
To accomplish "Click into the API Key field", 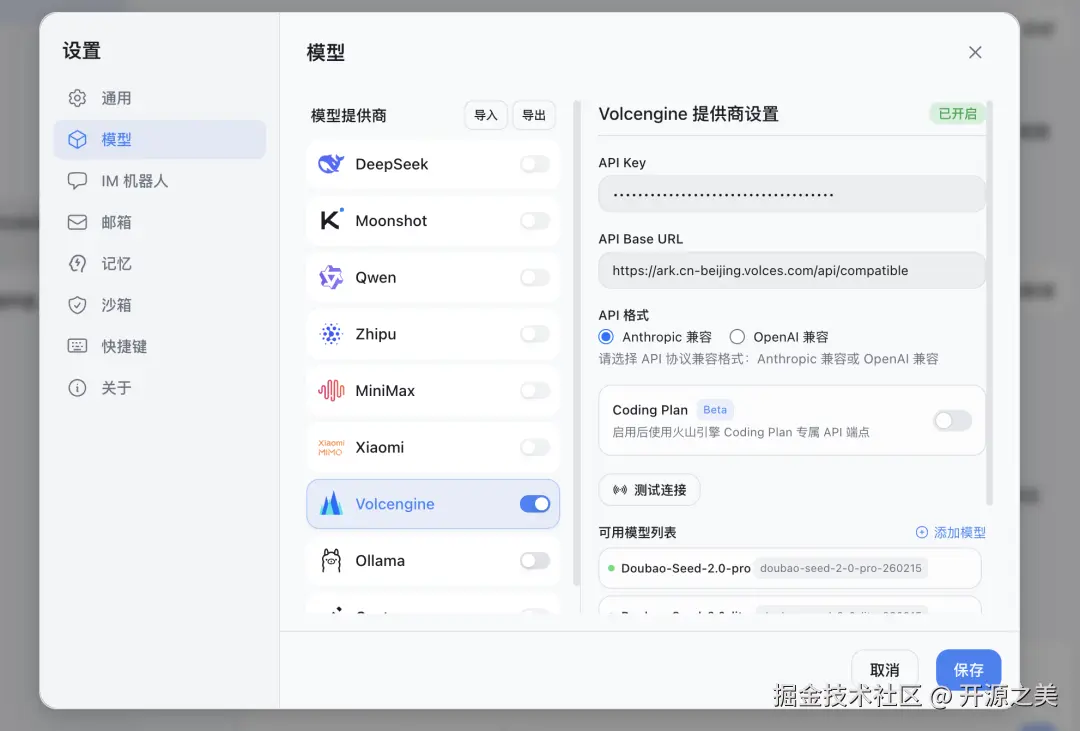I will tap(791, 194).
